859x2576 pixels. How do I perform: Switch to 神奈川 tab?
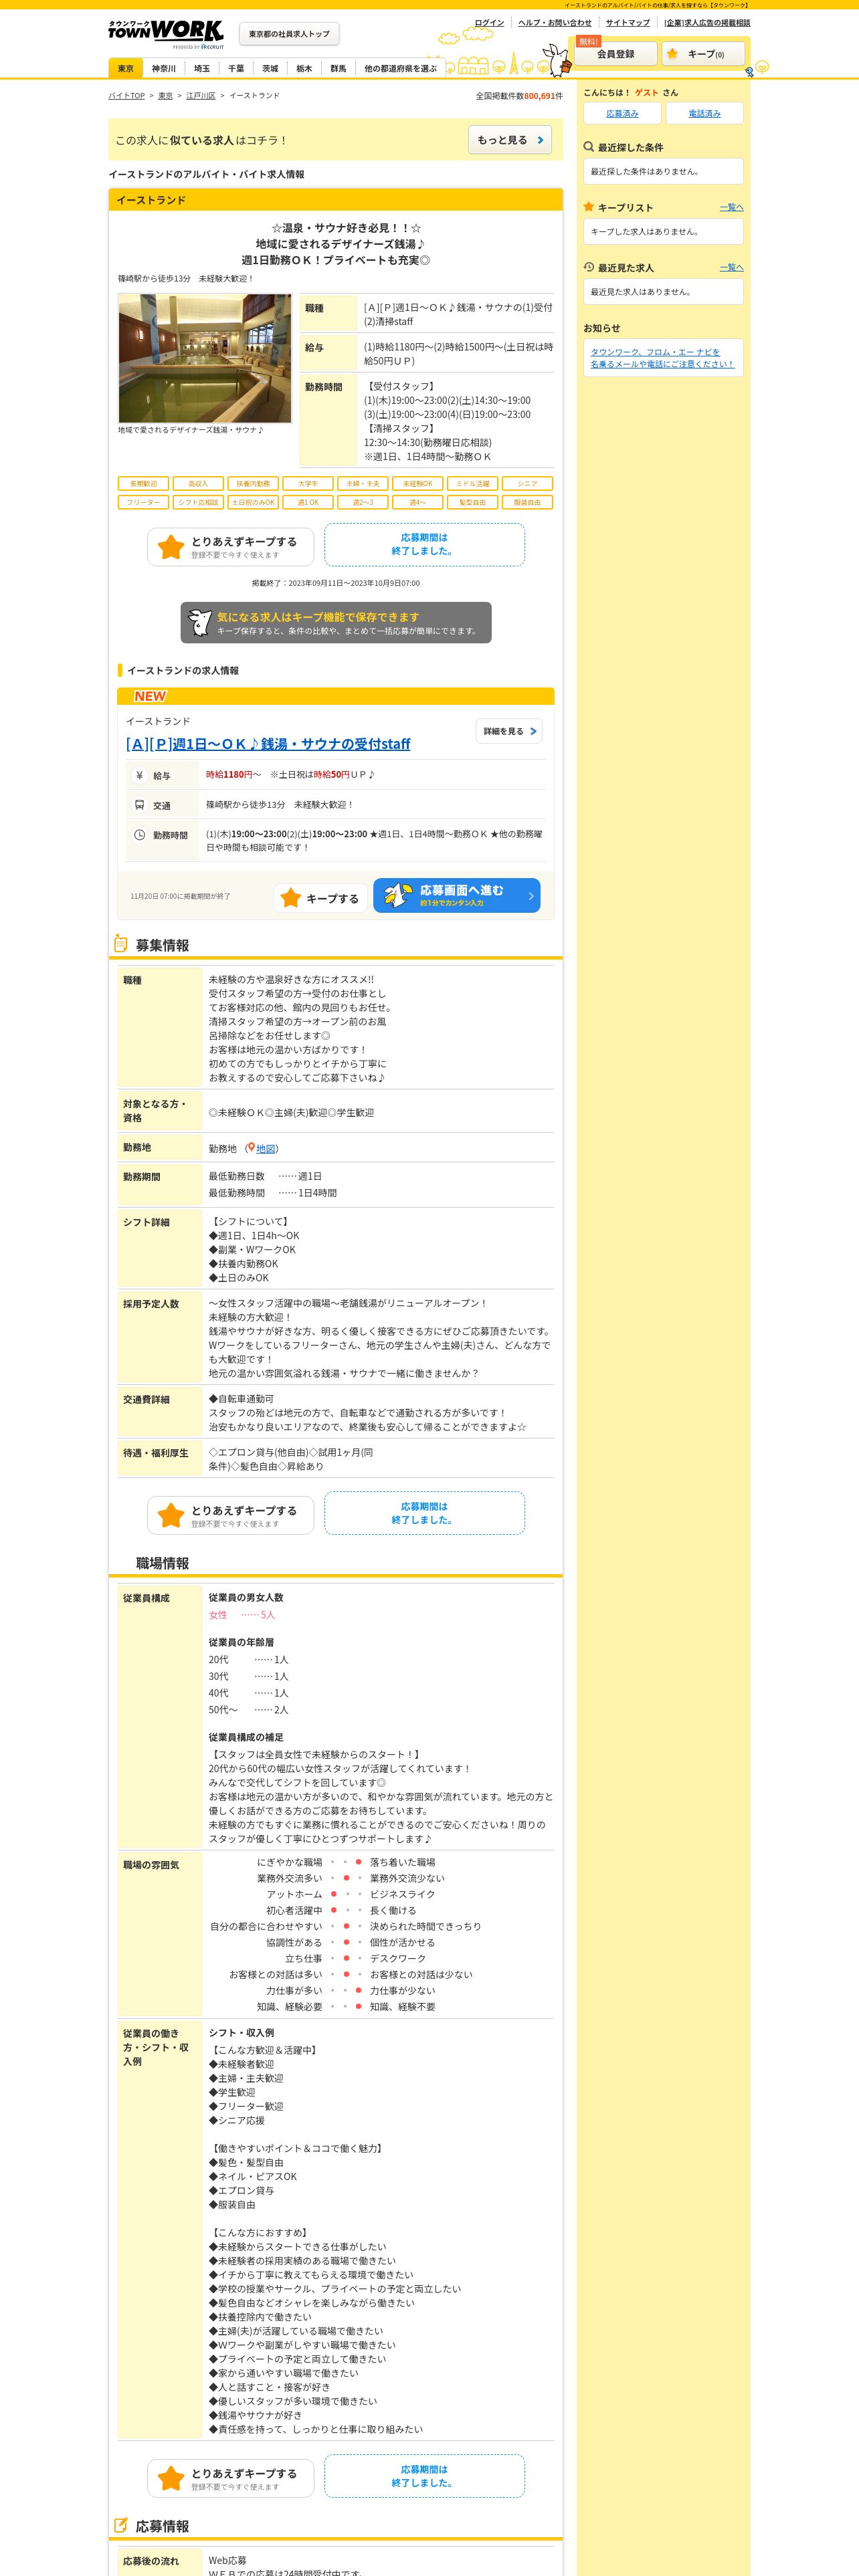pyautogui.click(x=163, y=68)
